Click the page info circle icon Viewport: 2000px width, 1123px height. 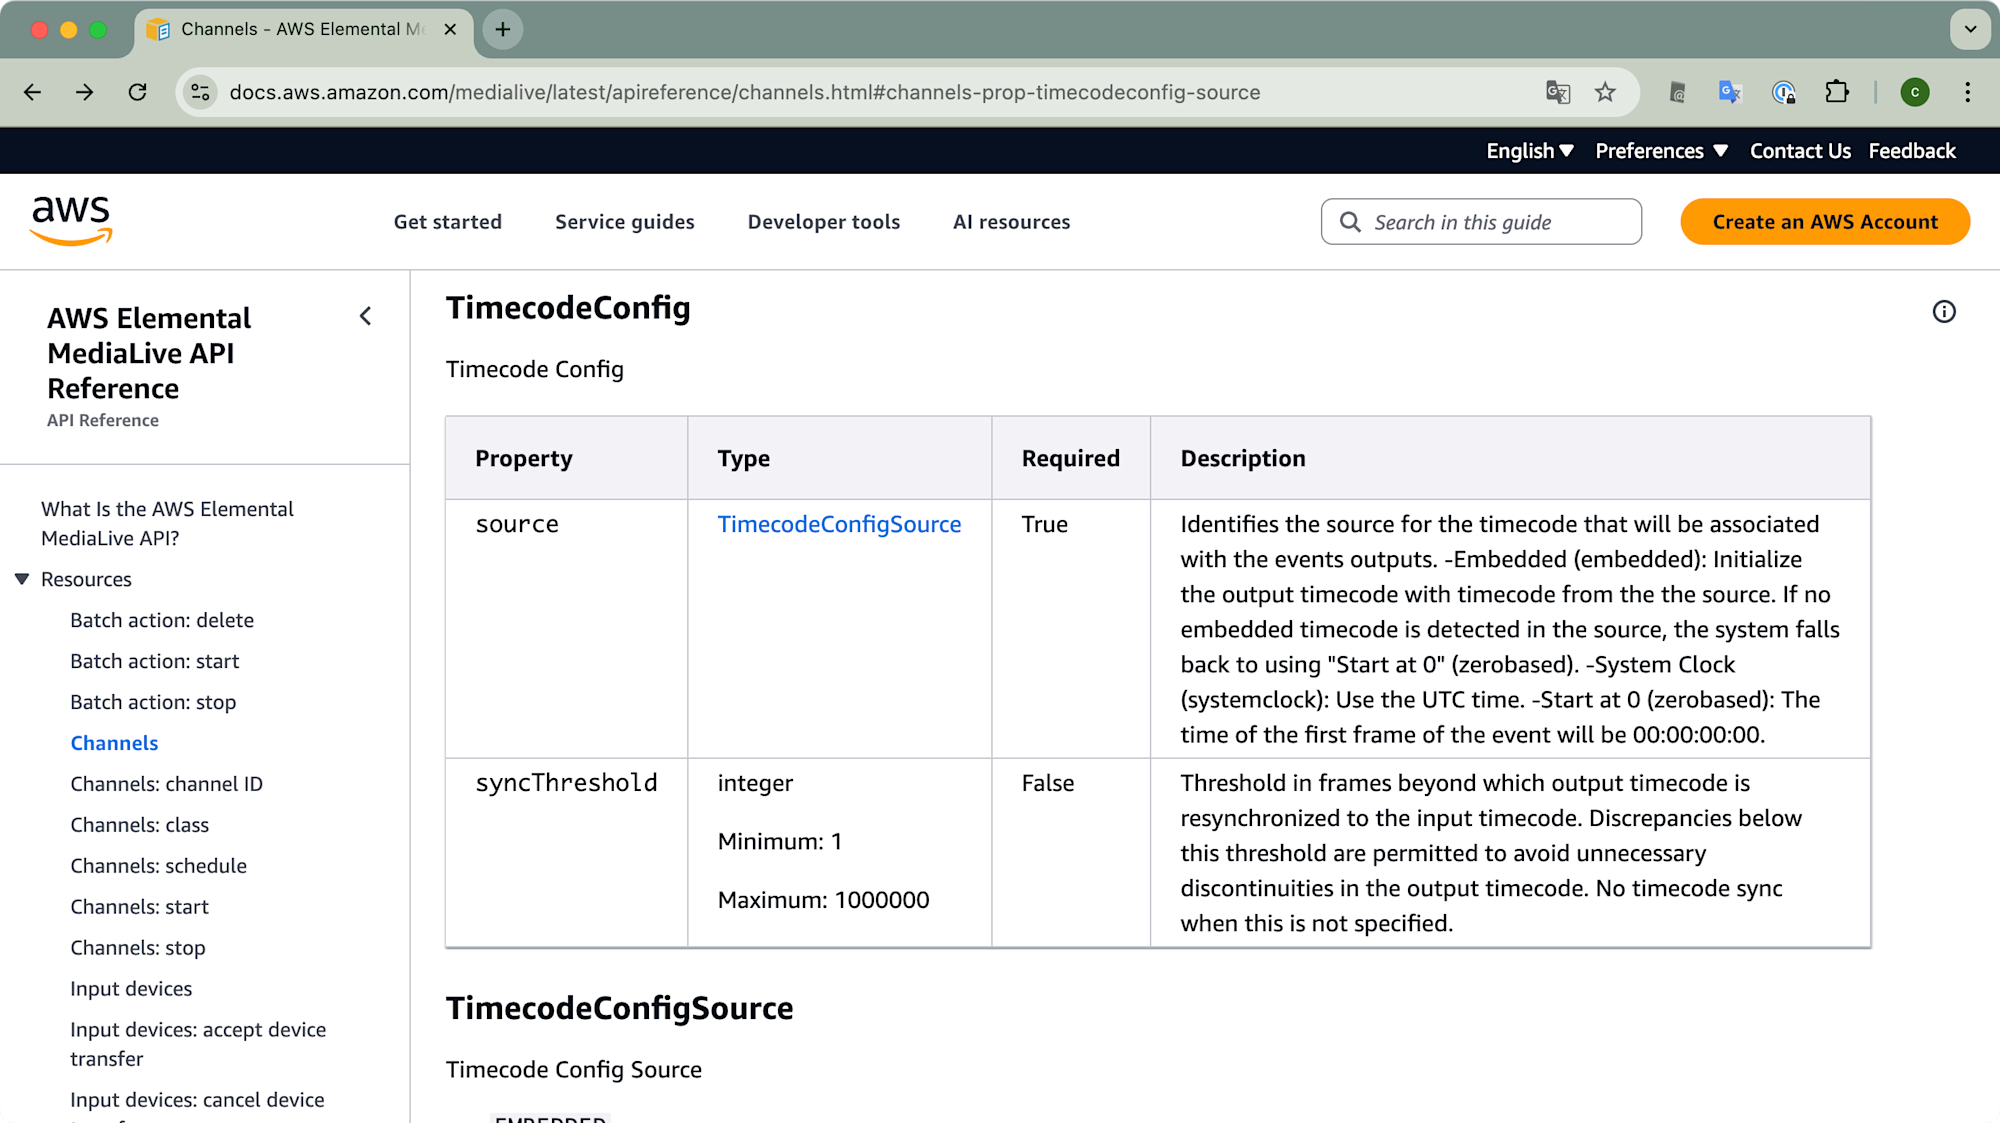click(1944, 312)
